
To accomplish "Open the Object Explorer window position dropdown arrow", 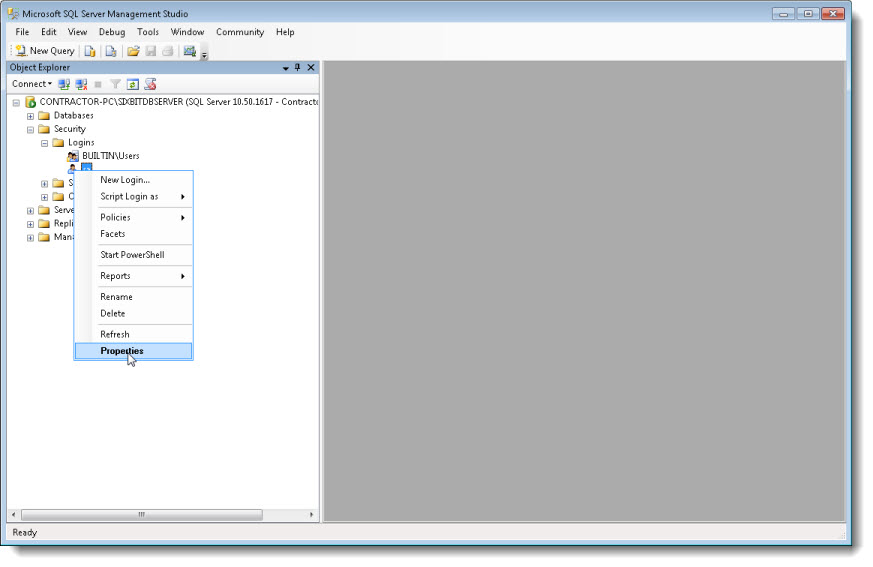I will coord(286,68).
